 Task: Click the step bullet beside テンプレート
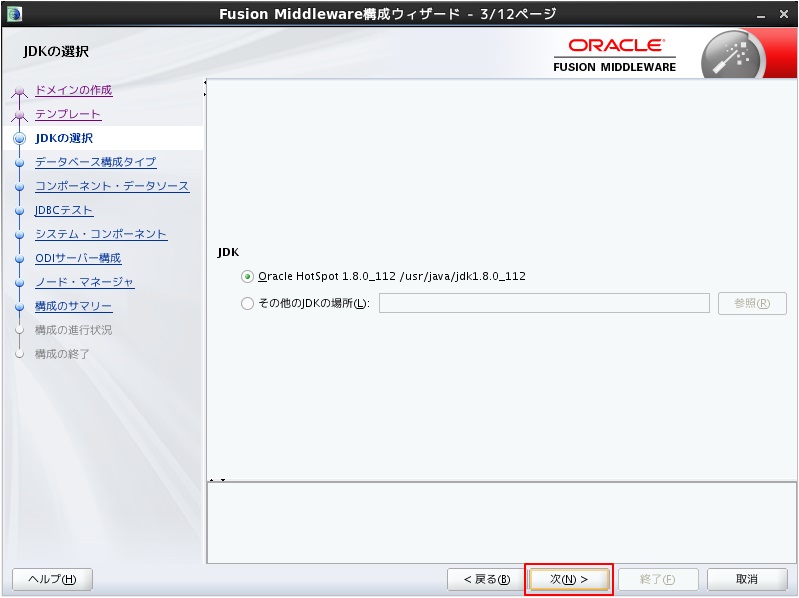coord(19,115)
